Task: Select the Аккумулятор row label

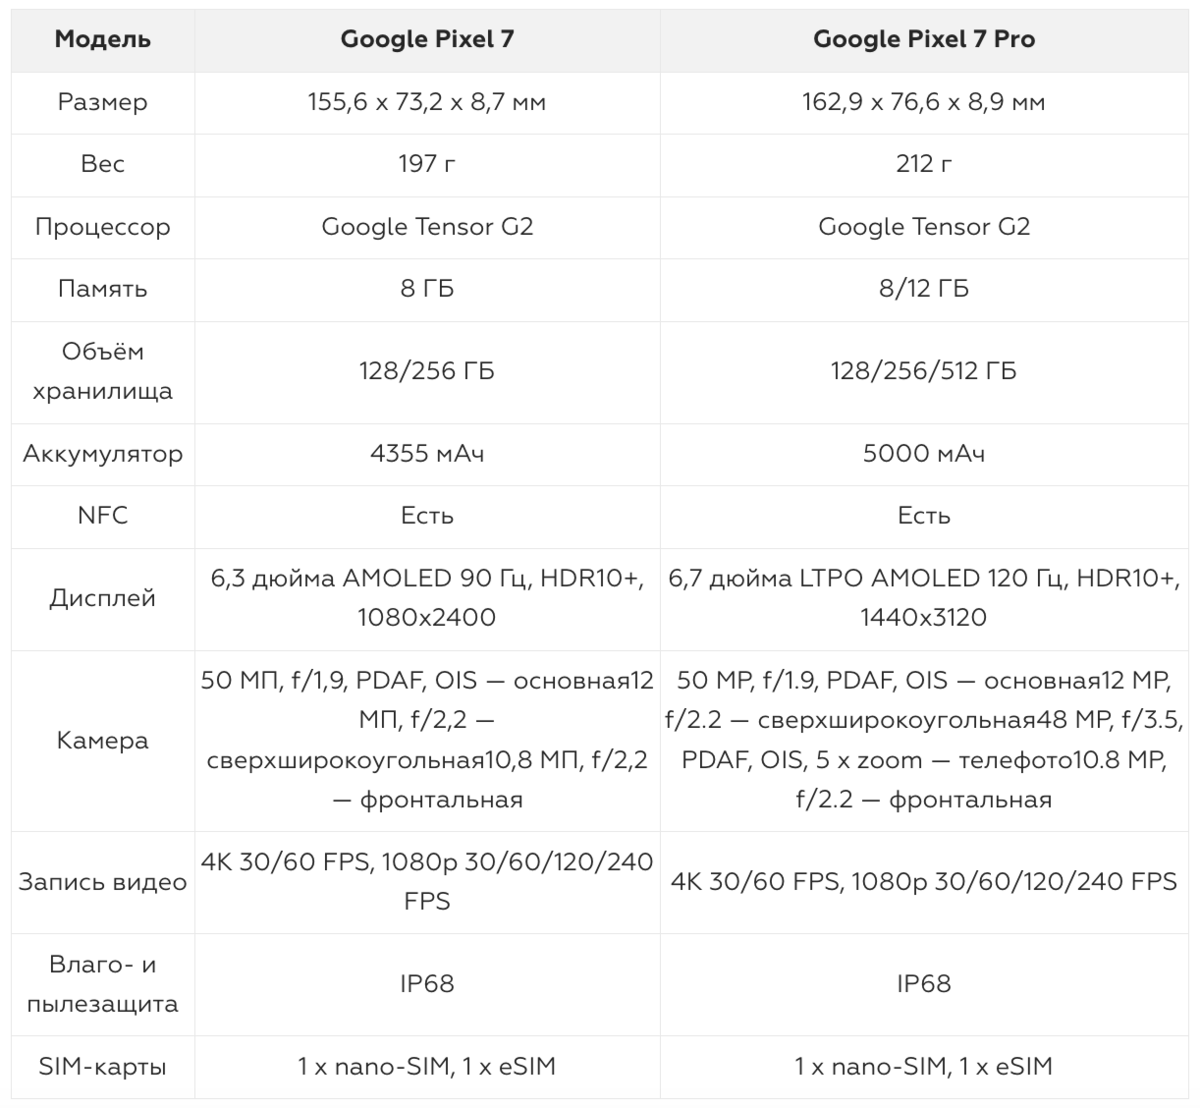Action: (x=103, y=454)
